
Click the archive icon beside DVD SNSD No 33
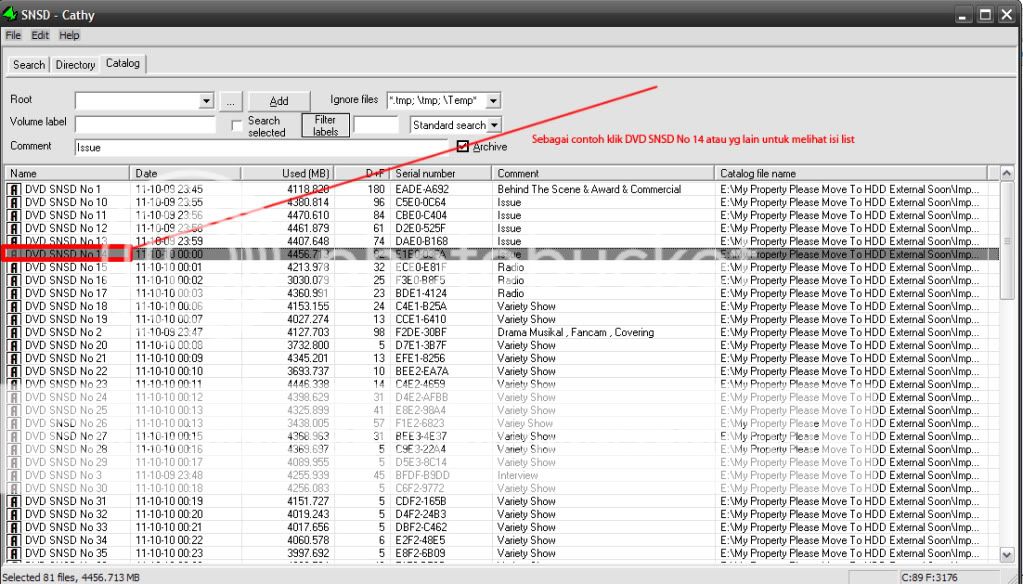14,528
